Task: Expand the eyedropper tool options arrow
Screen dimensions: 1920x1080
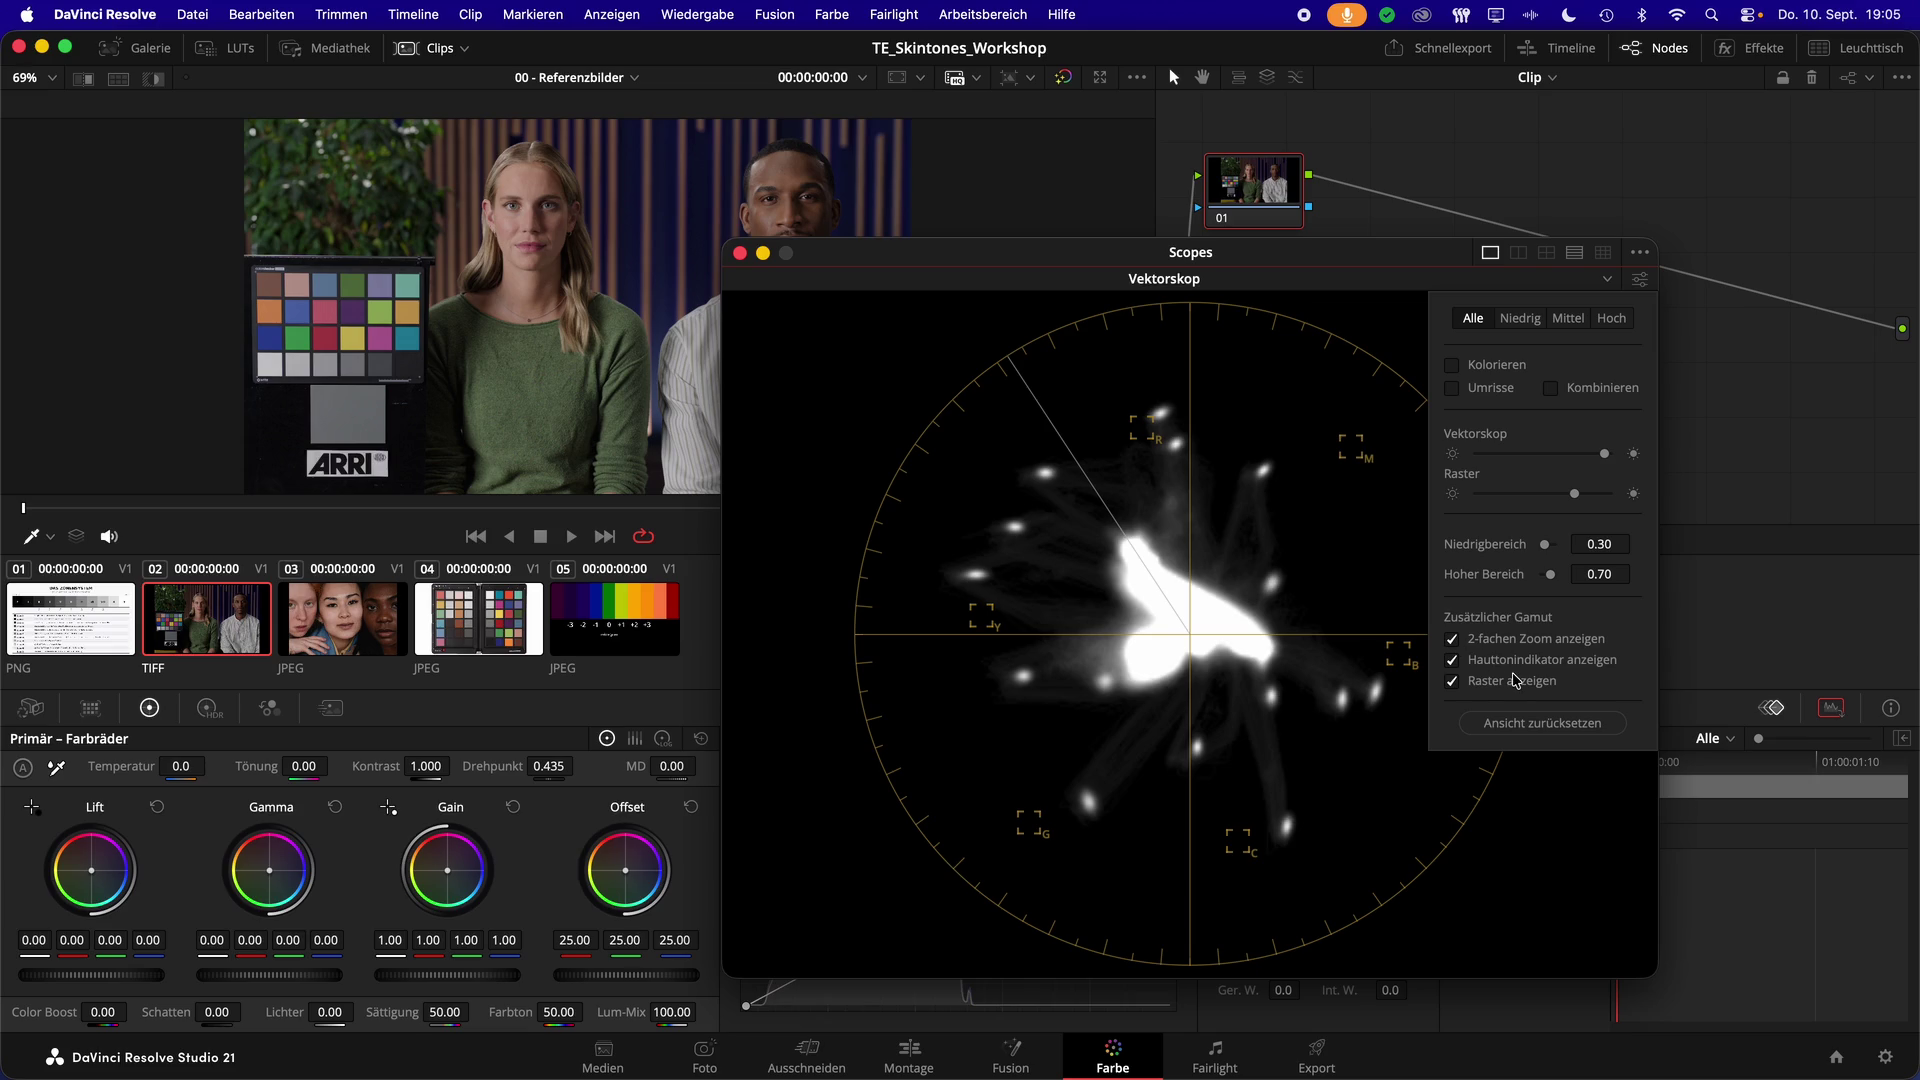Action: coord(50,537)
